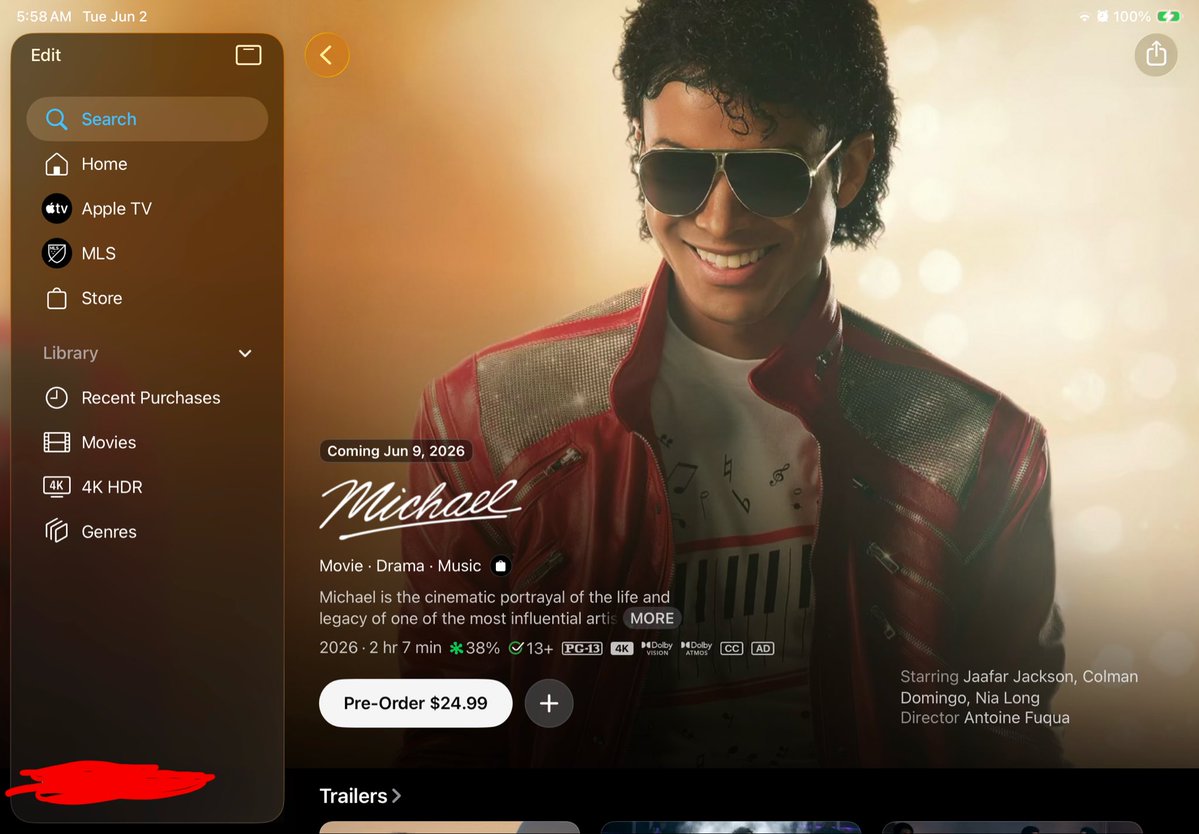This screenshot has width=1199, height=834.
Task: Click the 4K quality badge
Action: [x=622, y=648]
